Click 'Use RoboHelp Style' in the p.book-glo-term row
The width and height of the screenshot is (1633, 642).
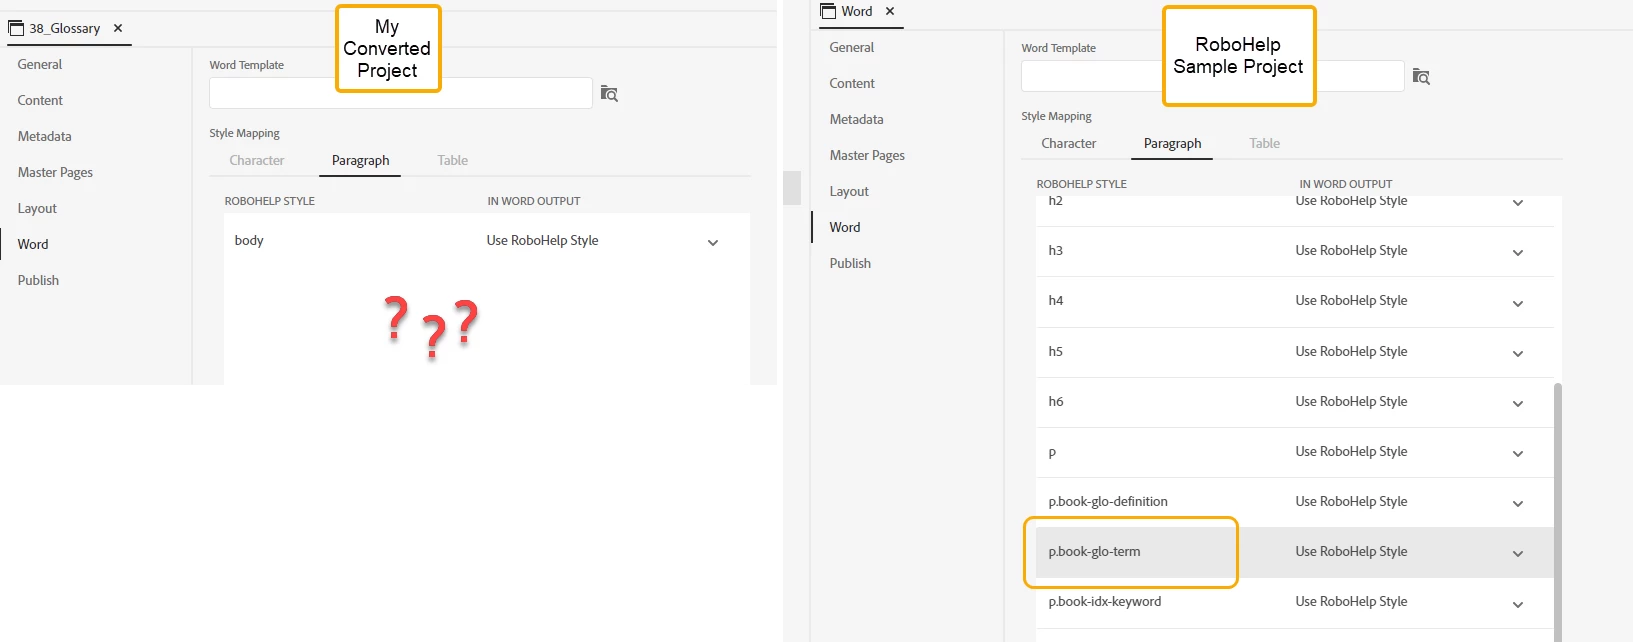tap(1351, 551)
